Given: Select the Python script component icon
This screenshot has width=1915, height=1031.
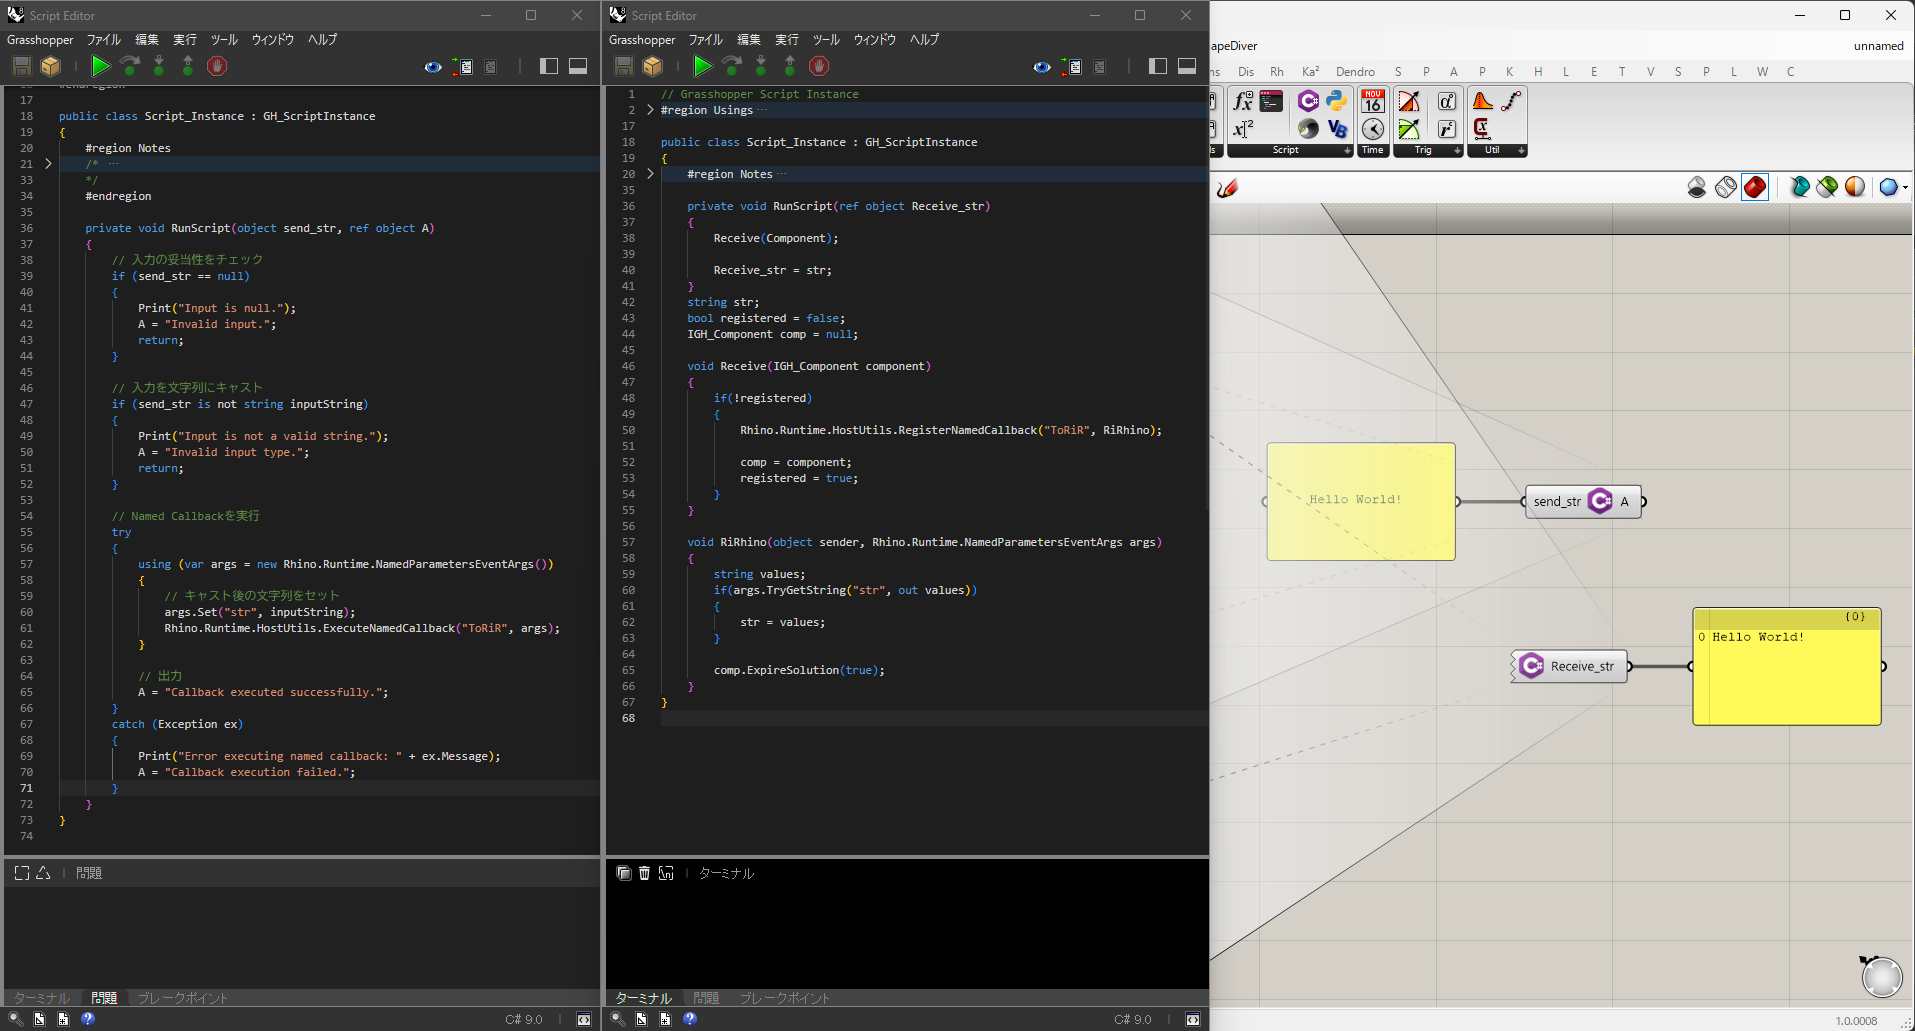Looking at the screenshot, I should point(1337,101).
